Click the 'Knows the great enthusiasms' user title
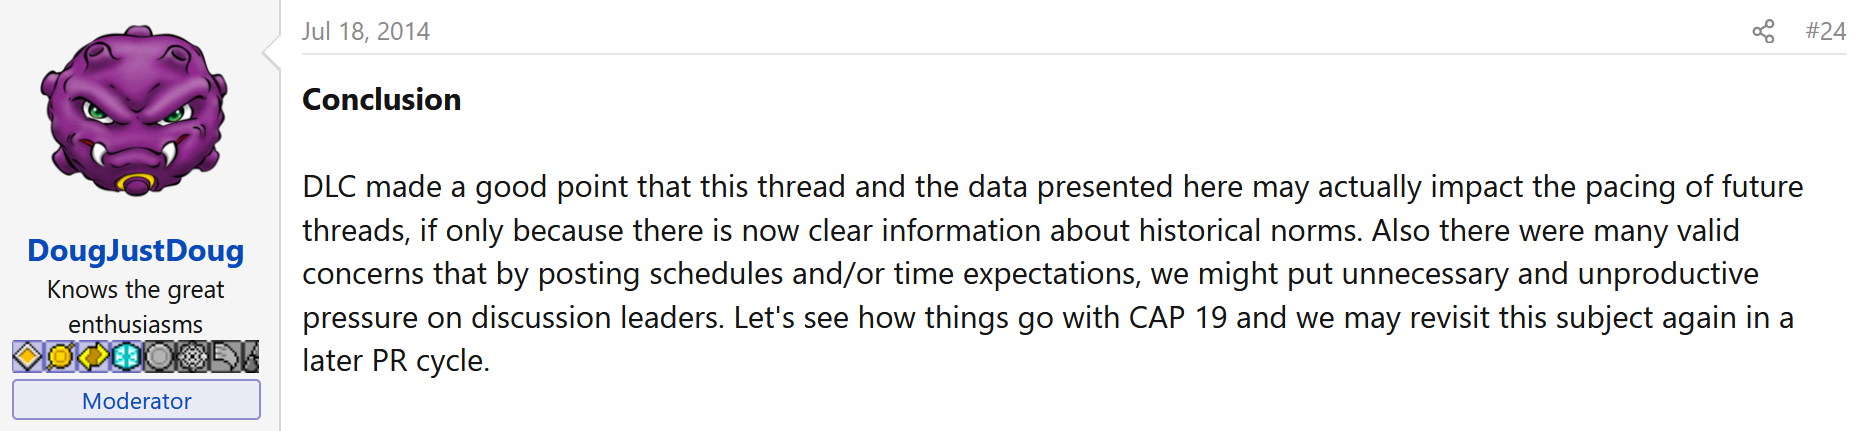The height and width of the screenshot is (431, 1864). 136,306
